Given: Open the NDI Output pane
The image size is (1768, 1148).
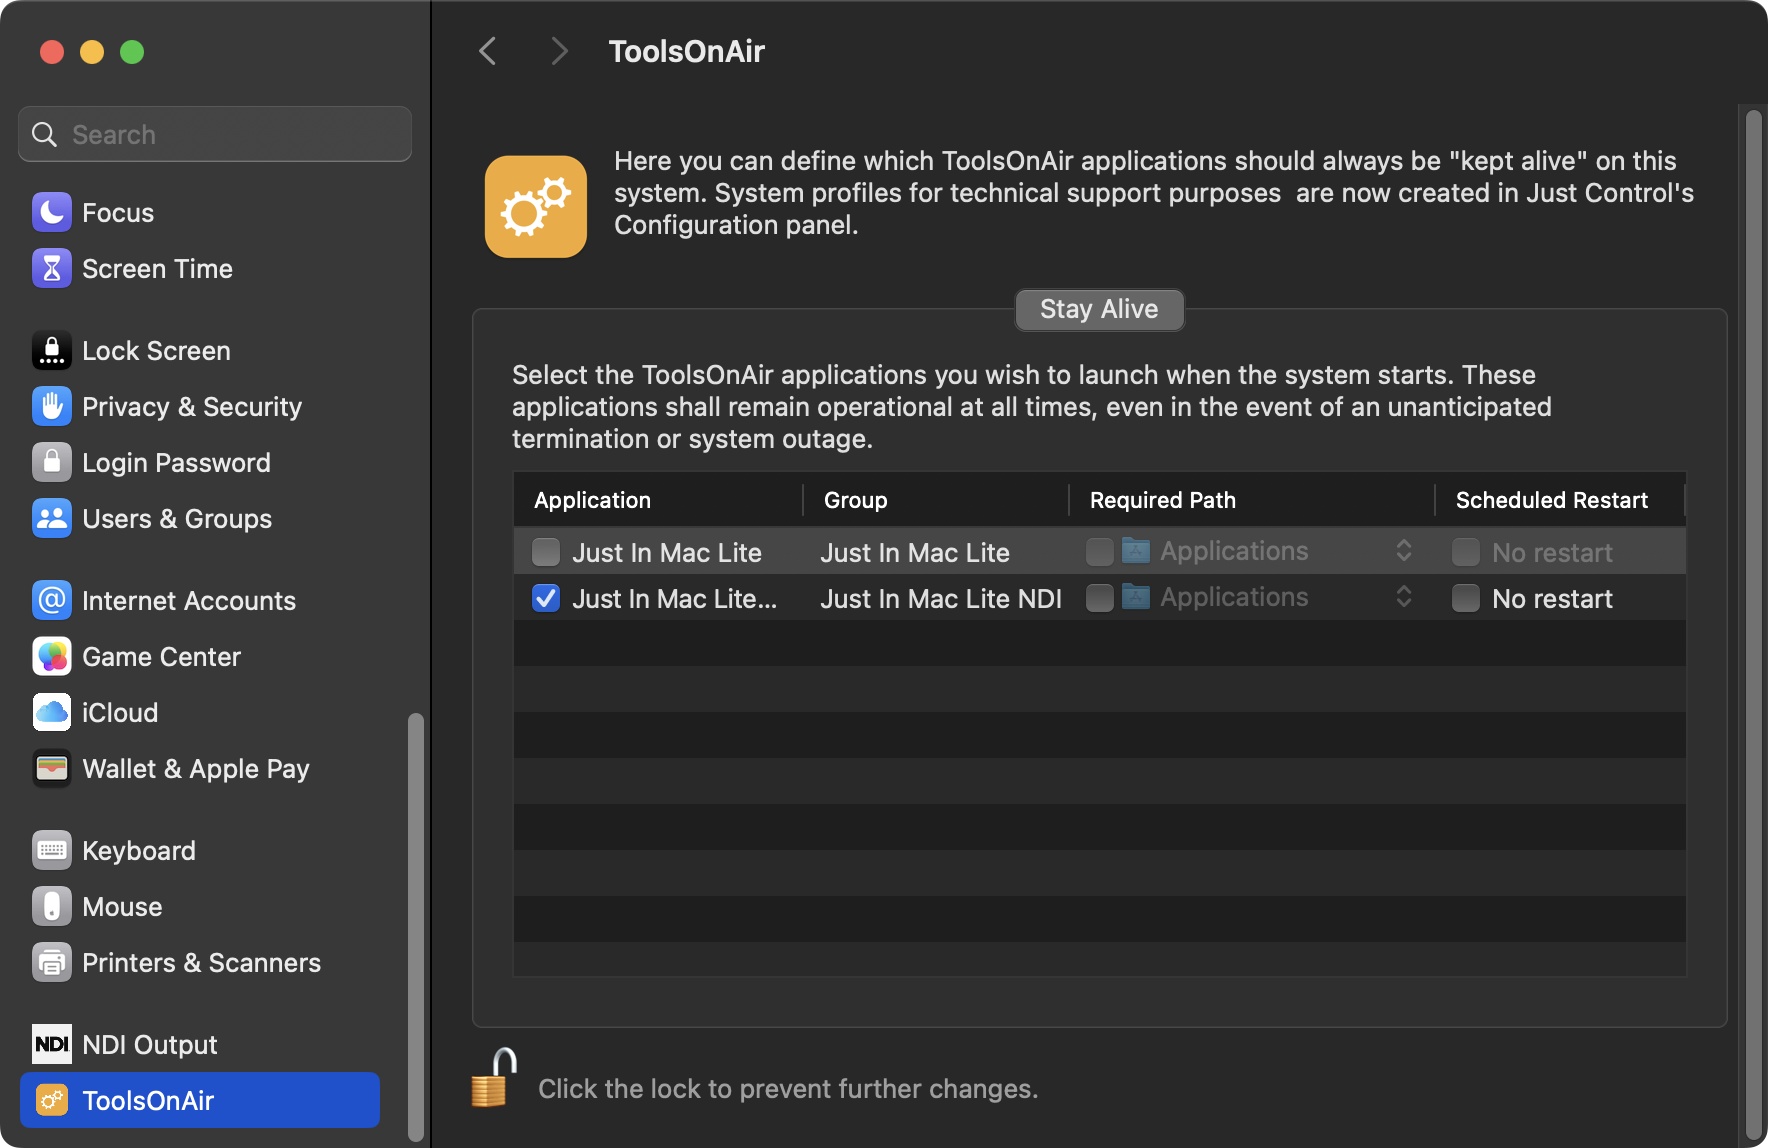Looking at the screenshot, I should (x=200, y=1044).
